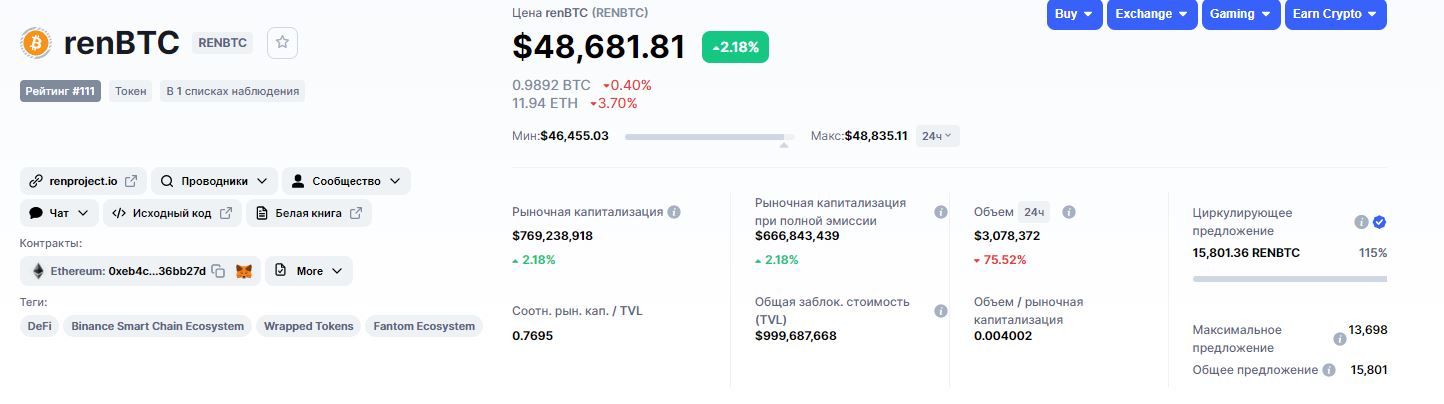The image size is (1444, 404).
Task: Click info icon beside Максимальное предложение
Action: click(1340, 339)
